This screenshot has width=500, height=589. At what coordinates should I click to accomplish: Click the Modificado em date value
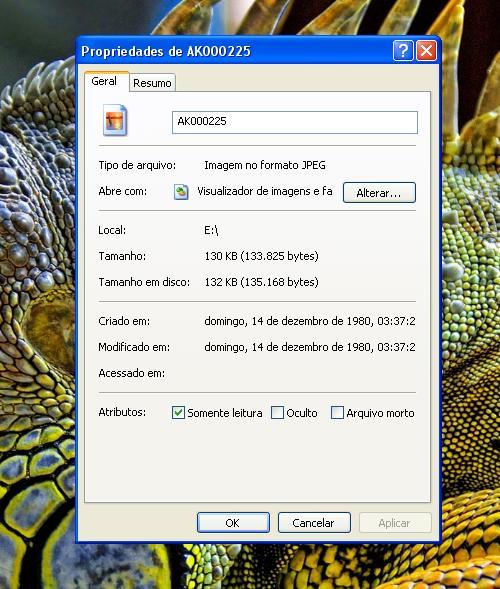(x=310, y=347)
